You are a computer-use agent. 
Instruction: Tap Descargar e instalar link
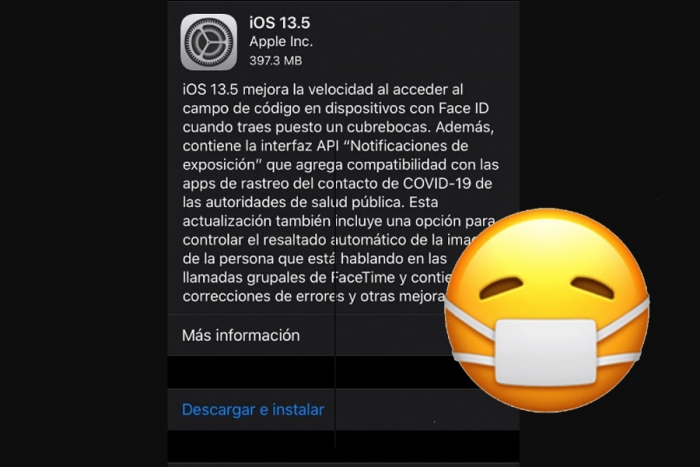(253, 409)
